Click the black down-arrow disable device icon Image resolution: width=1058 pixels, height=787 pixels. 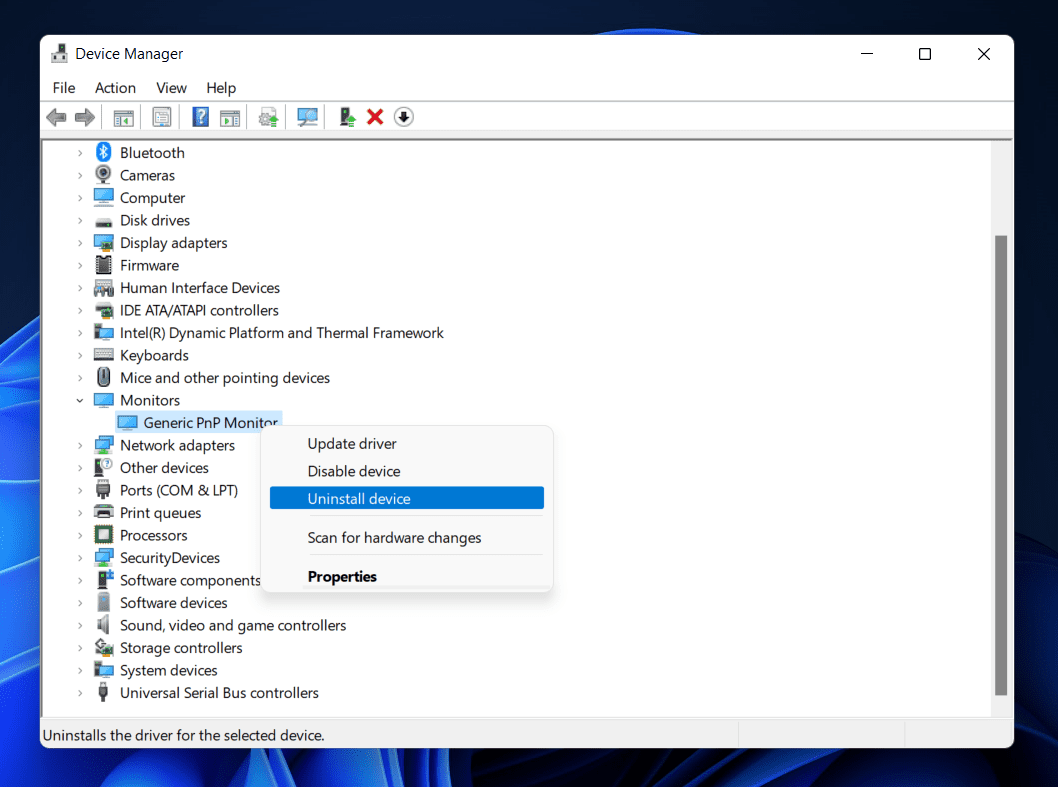coord(403,117)
